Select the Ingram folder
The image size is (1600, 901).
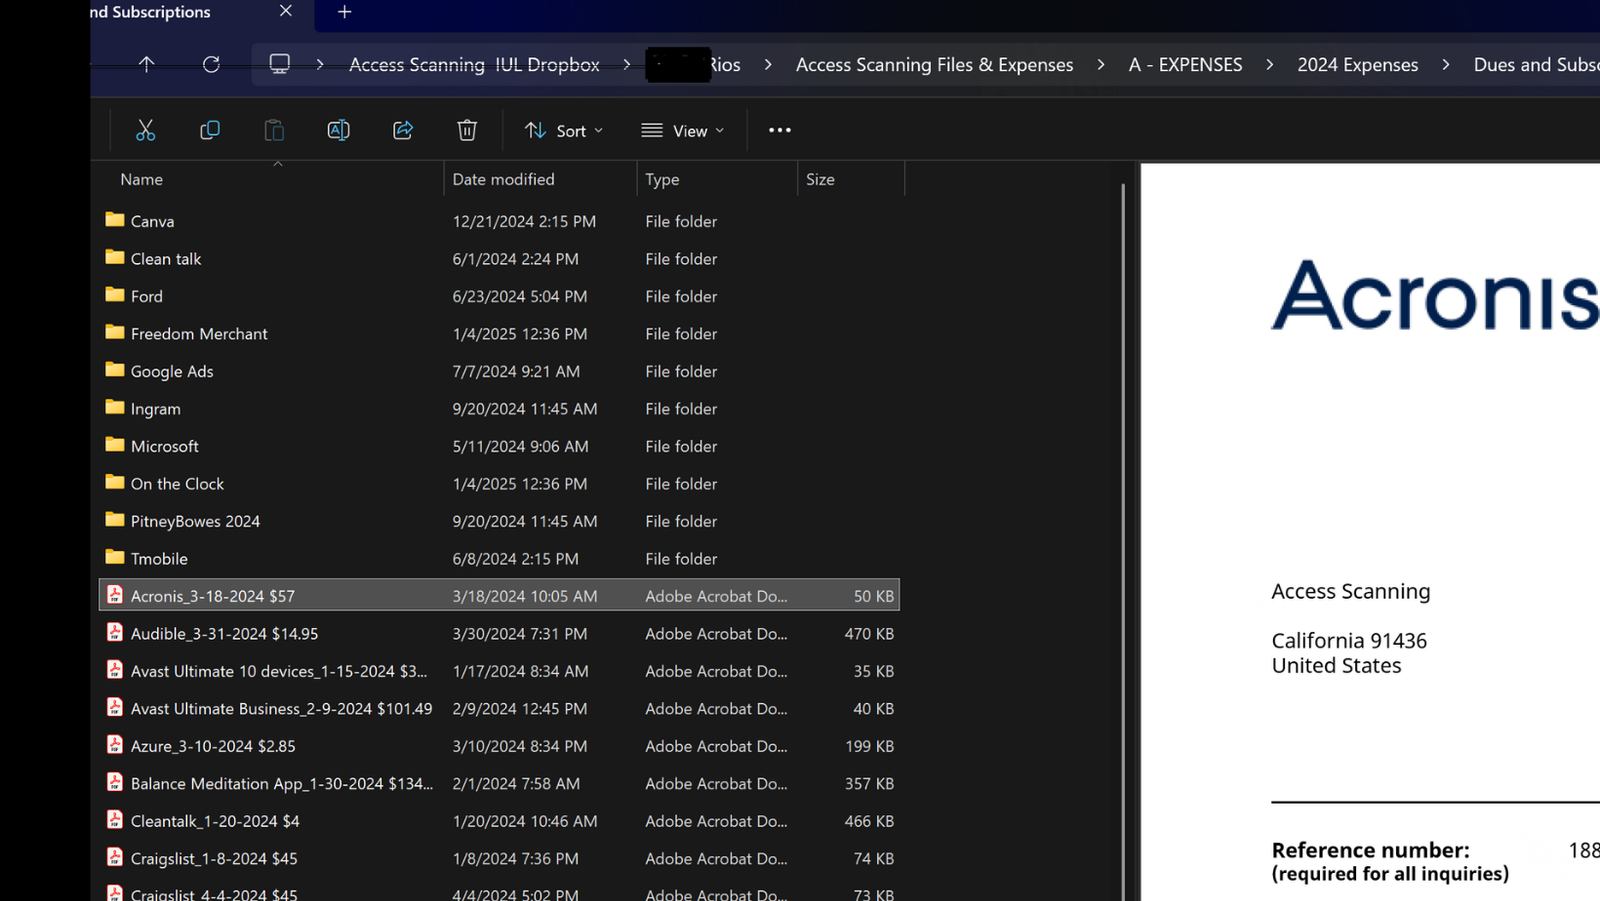[499, 409]
